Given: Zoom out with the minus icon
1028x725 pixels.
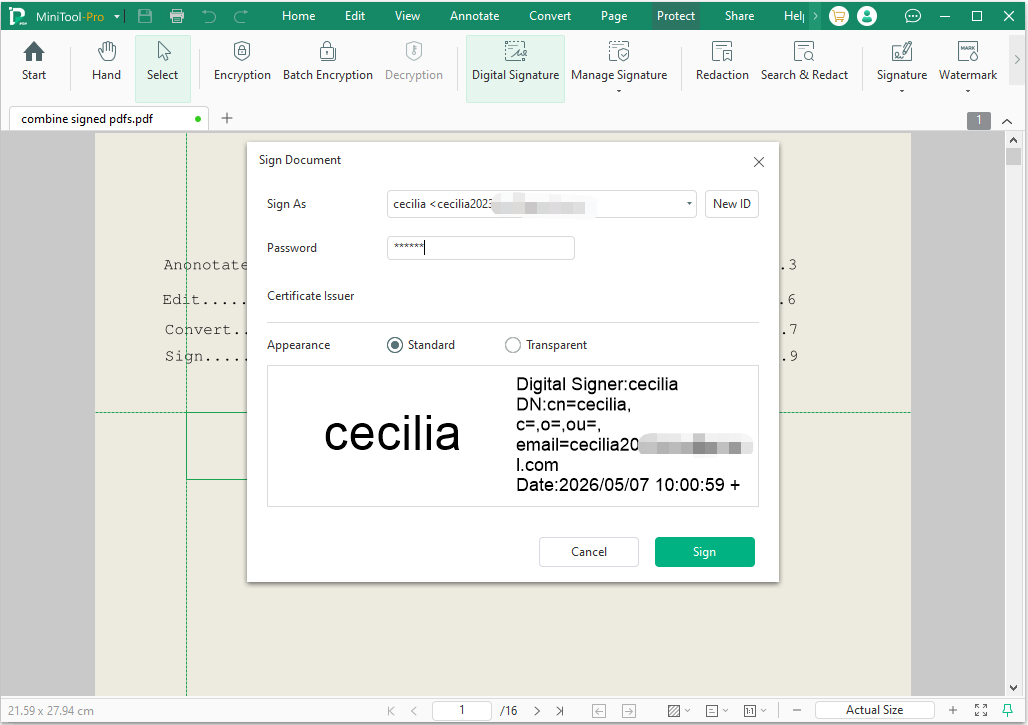Looking at the screenshot, I should (797, 711).
